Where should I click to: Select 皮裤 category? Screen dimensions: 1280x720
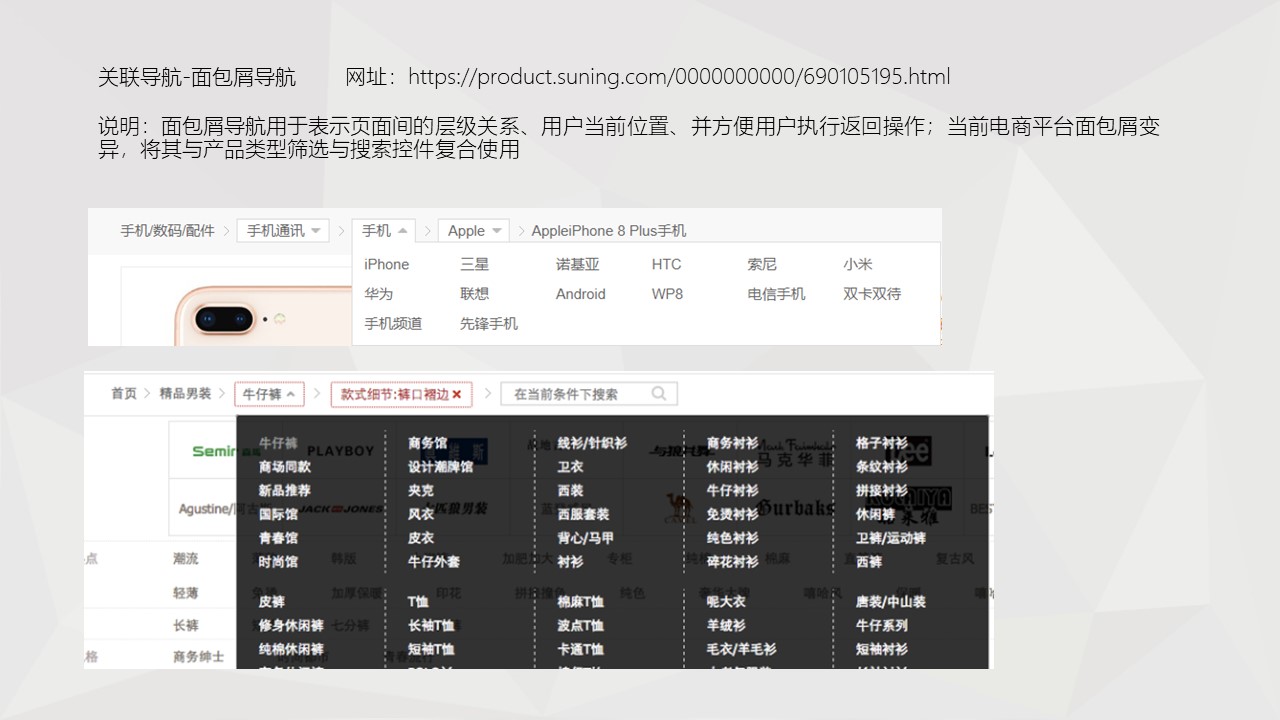pyautogui.click(x=271, y=602)
